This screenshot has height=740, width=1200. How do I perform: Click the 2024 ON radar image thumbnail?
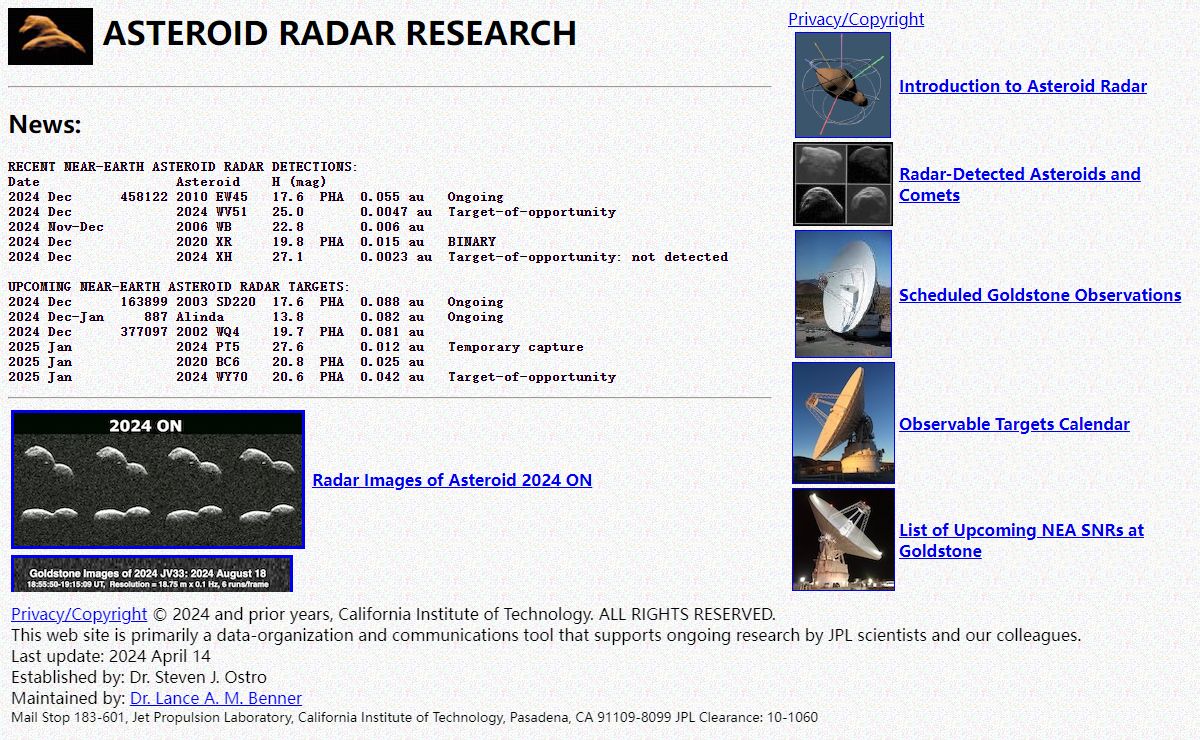pos(157,479)
